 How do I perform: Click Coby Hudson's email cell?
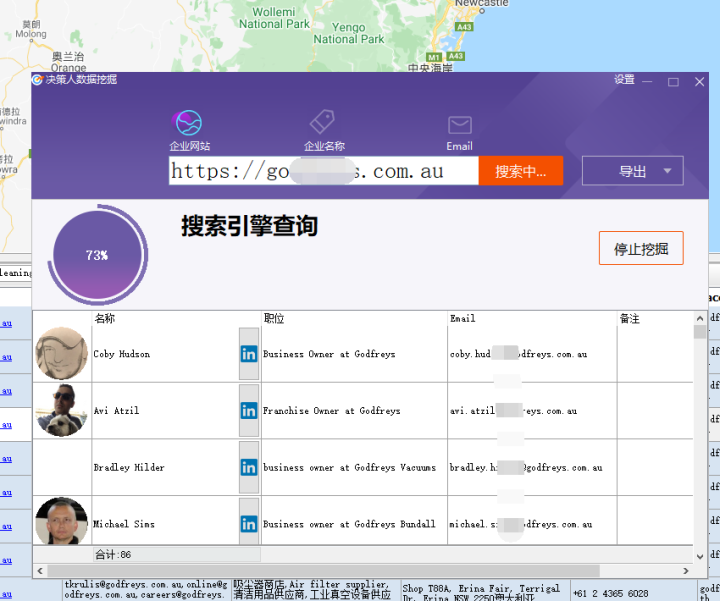coord(532,354)
